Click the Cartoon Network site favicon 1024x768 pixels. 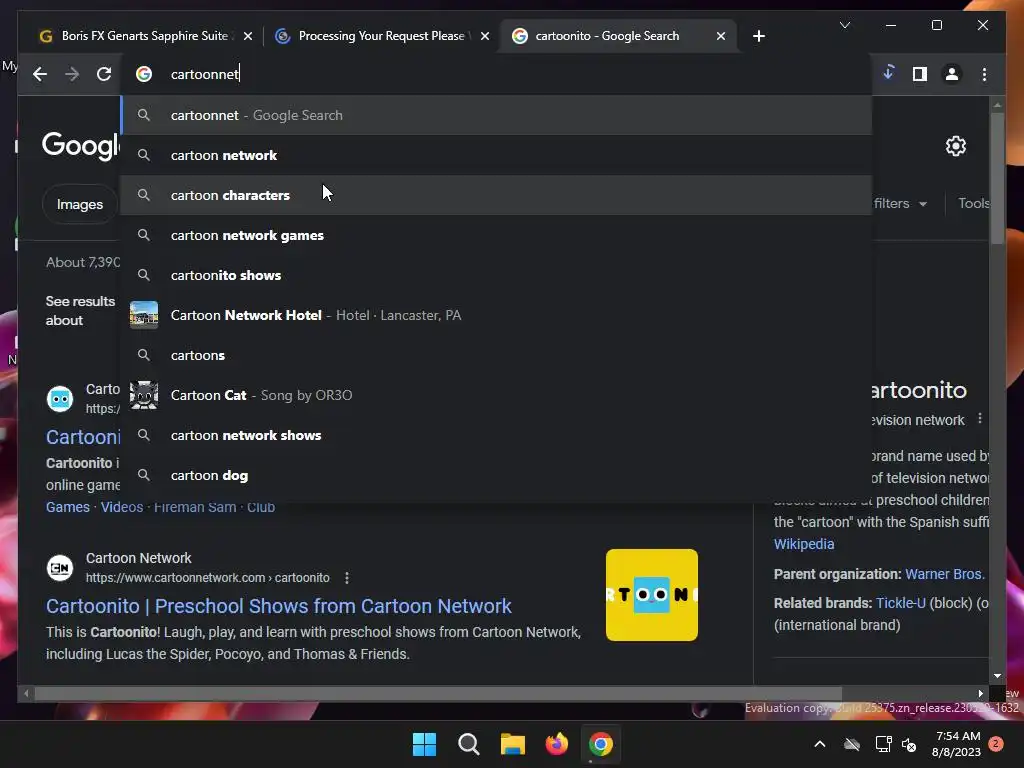tap(60, 568)
